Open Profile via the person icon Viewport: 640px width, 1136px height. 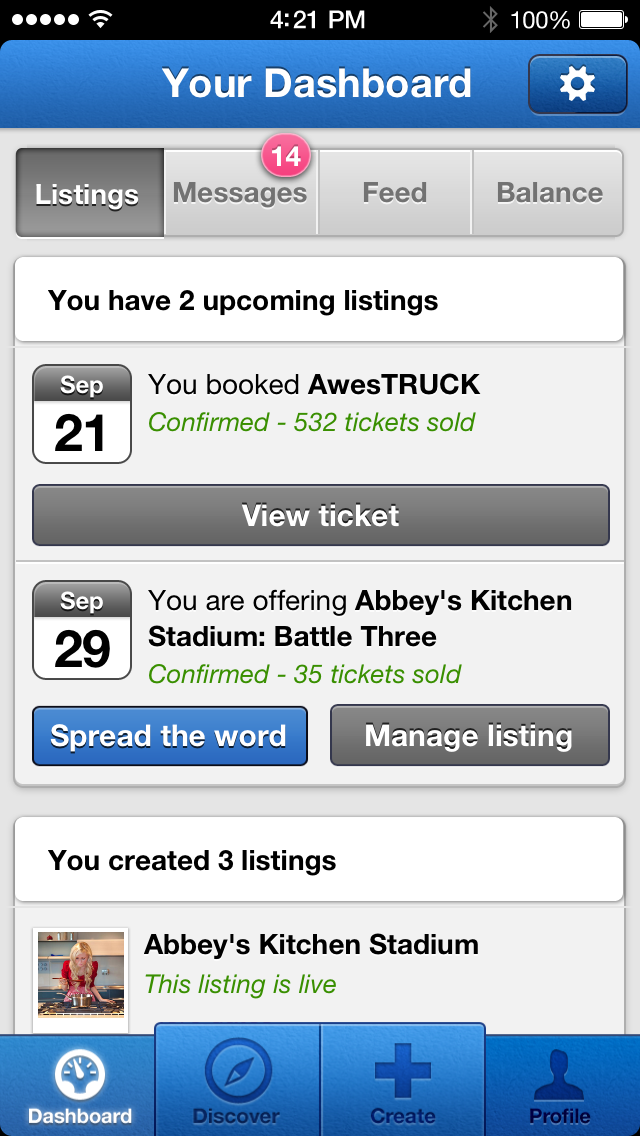[x=560, y=1077]
